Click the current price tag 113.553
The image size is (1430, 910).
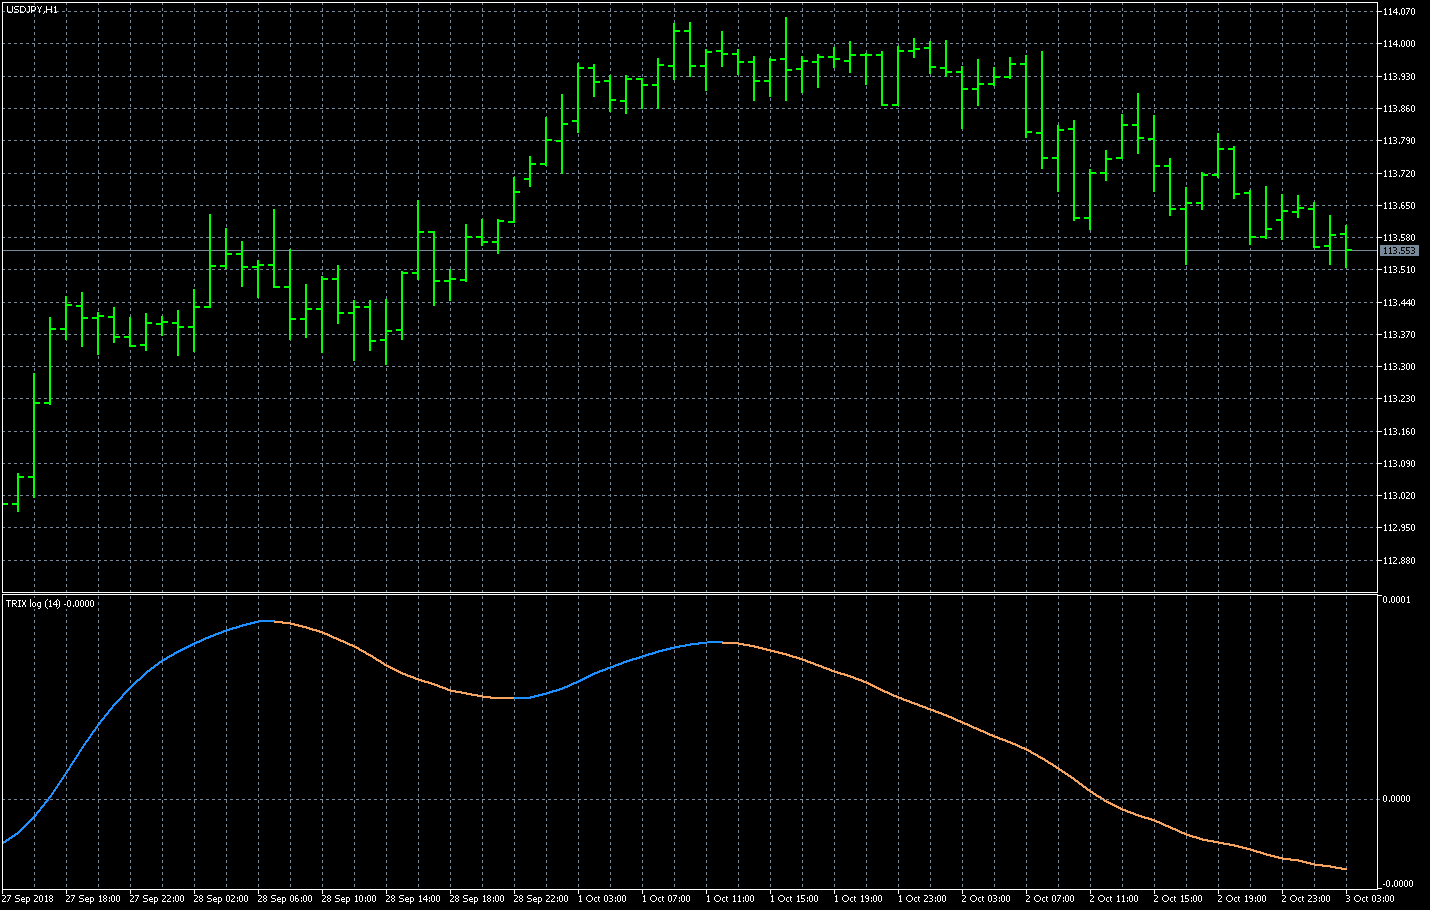1398,251
